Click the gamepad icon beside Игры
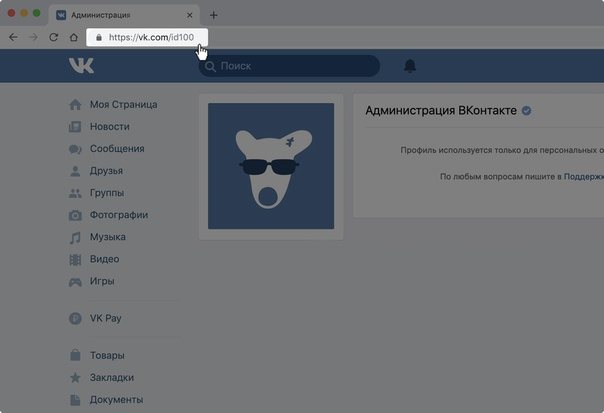604x413 pixels. coord(75,282)
